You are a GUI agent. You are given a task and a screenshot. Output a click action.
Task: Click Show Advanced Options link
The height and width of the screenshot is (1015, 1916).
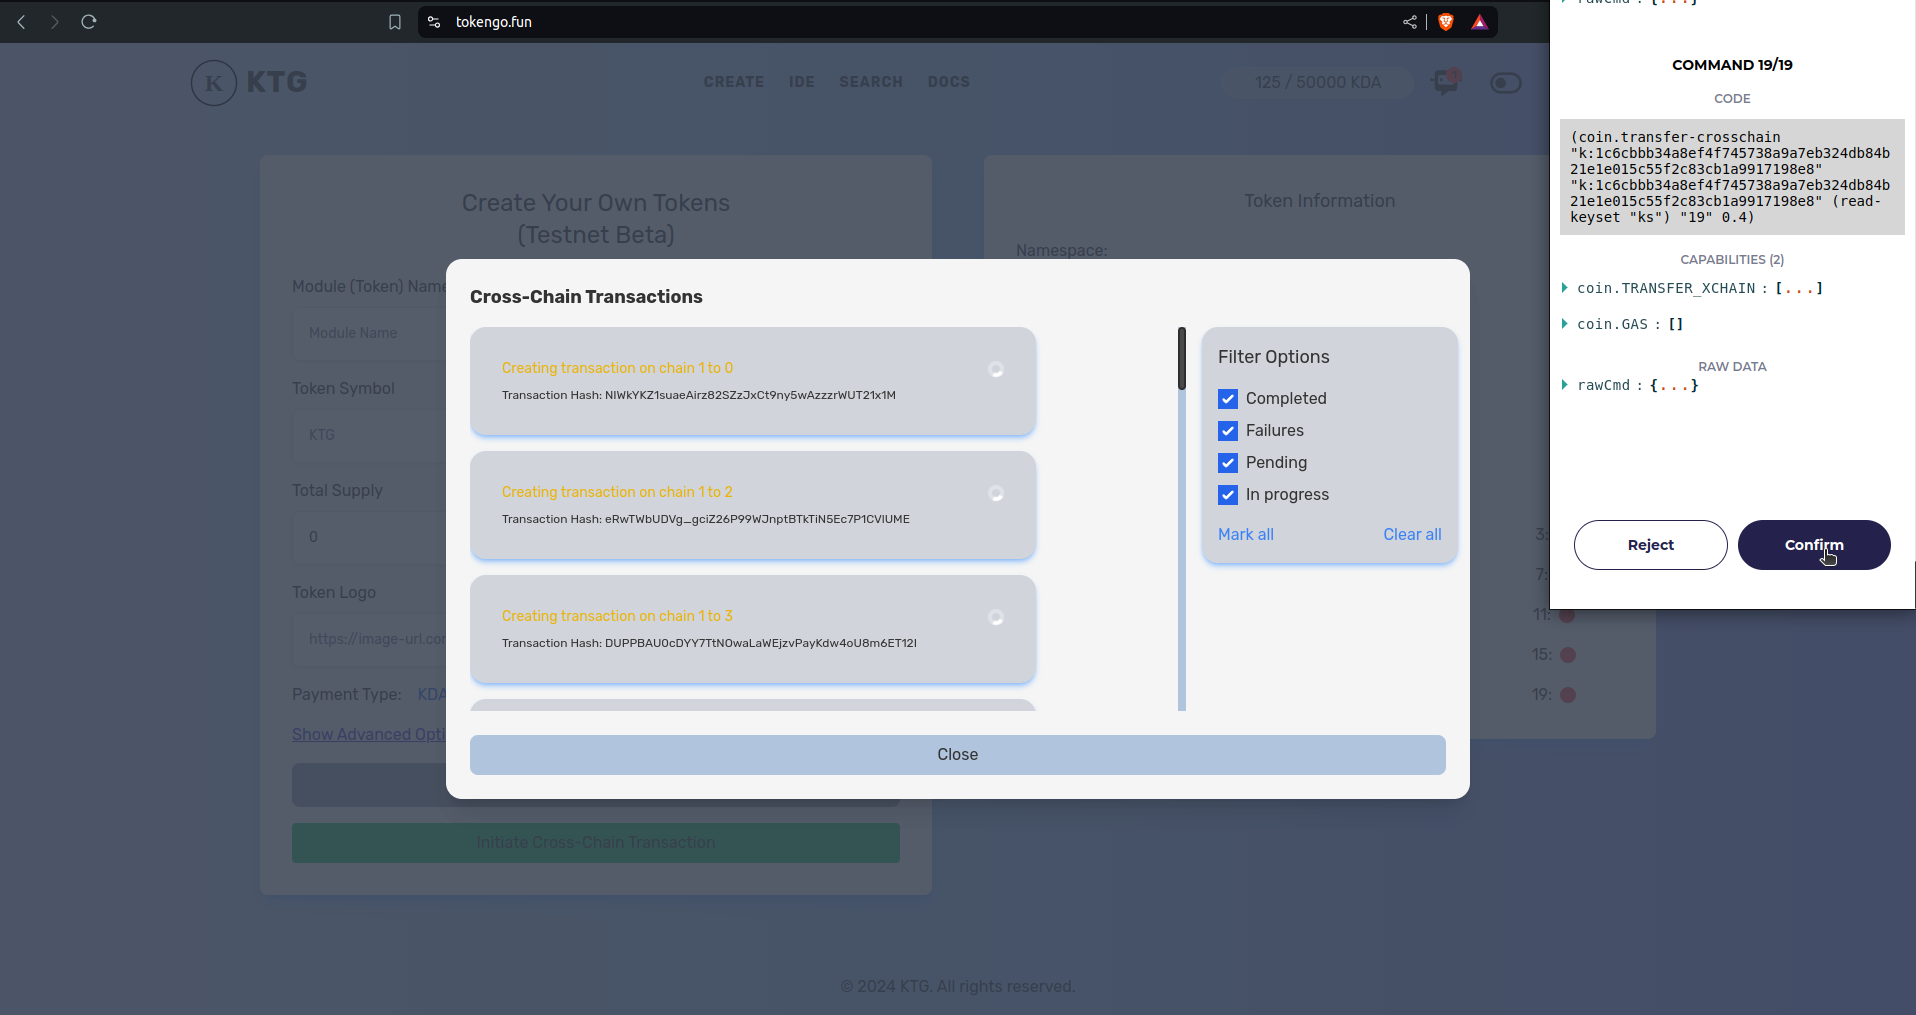pos(369,734)
